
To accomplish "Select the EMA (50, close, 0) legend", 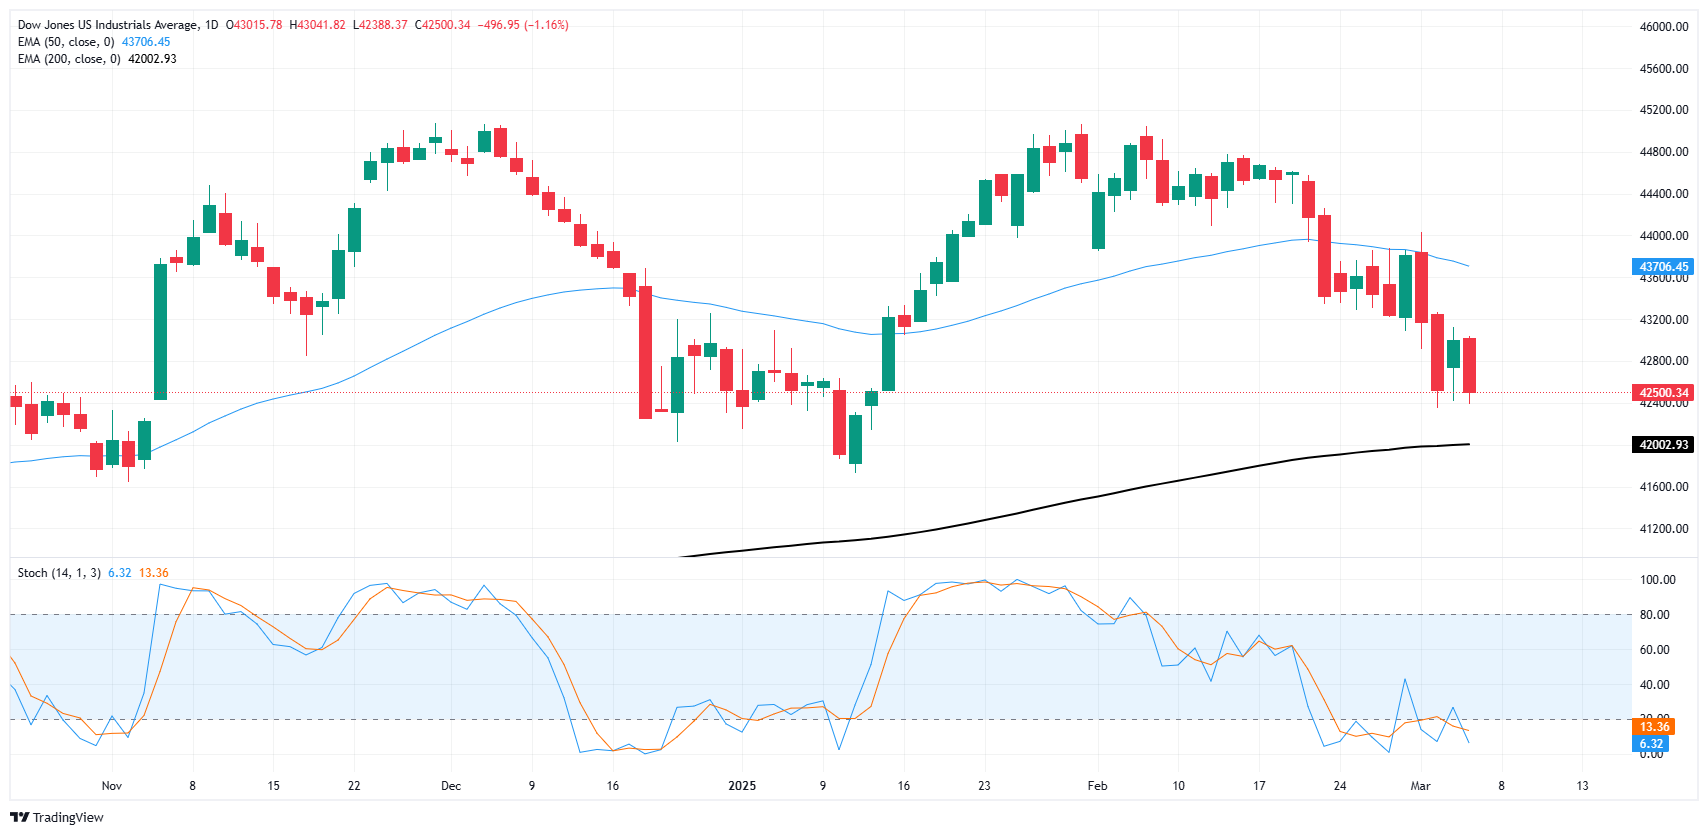I will [x=66, y=42].
